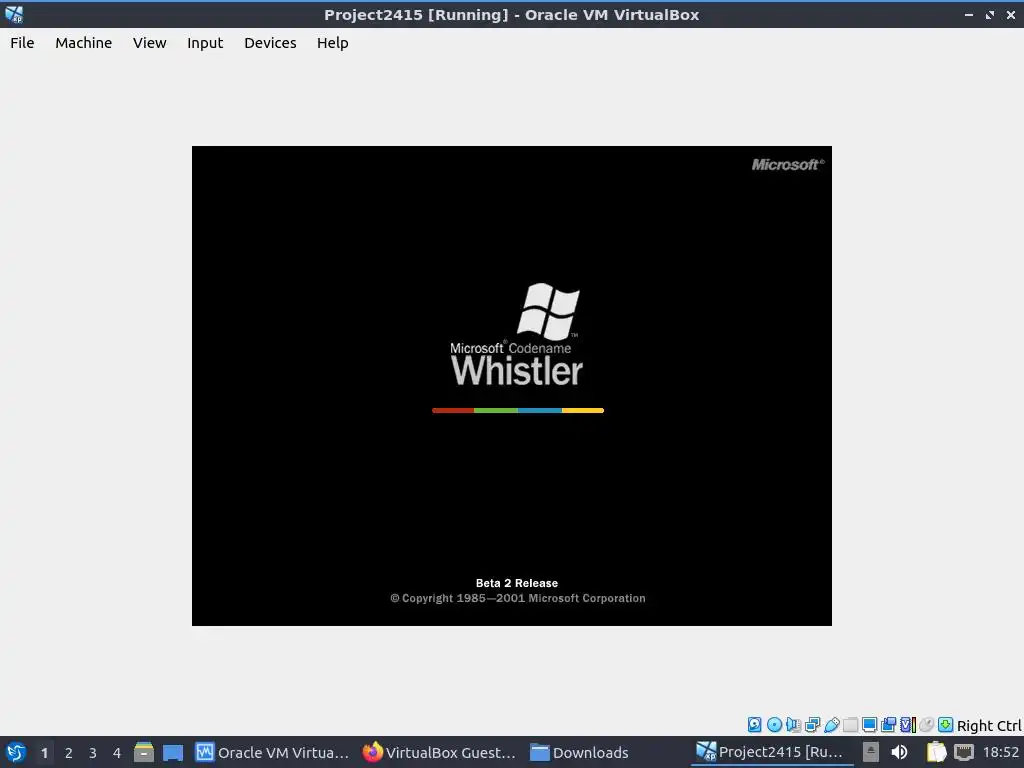Click the Whistler boot progress bar
This screenshot has height=768, width=1024.
(x=518, y=410)
